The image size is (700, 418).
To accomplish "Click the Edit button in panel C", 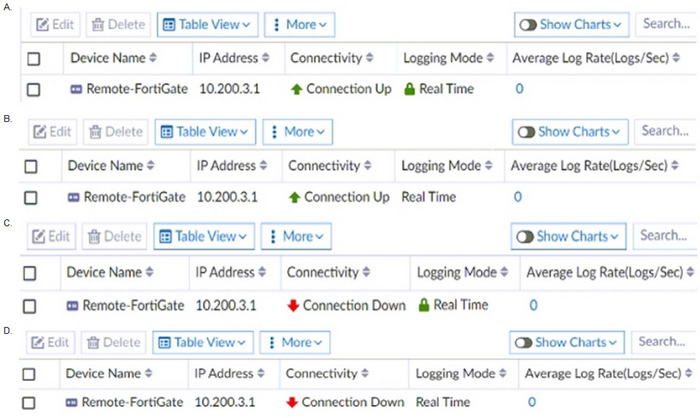I will coord(51,236).
